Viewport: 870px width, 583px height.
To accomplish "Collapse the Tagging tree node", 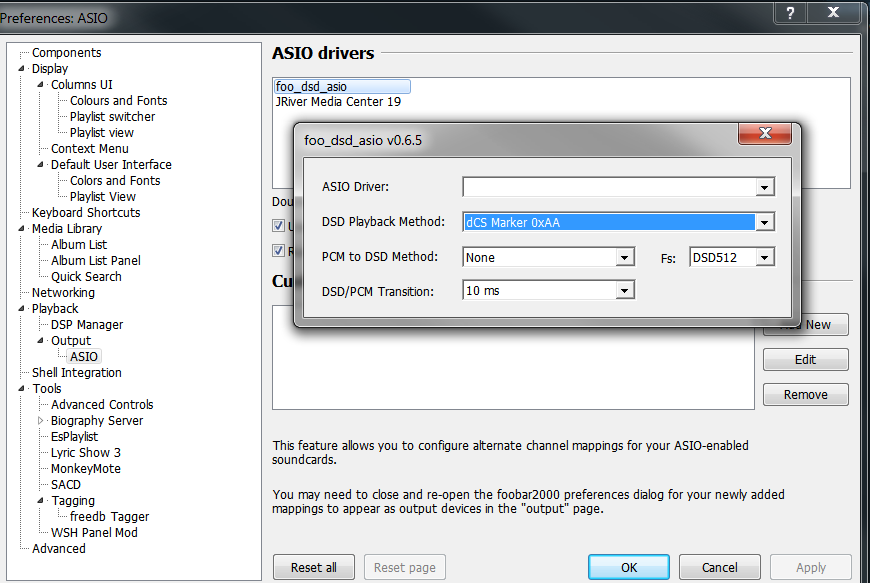I will pyautogui.click(x=41, y=500).
